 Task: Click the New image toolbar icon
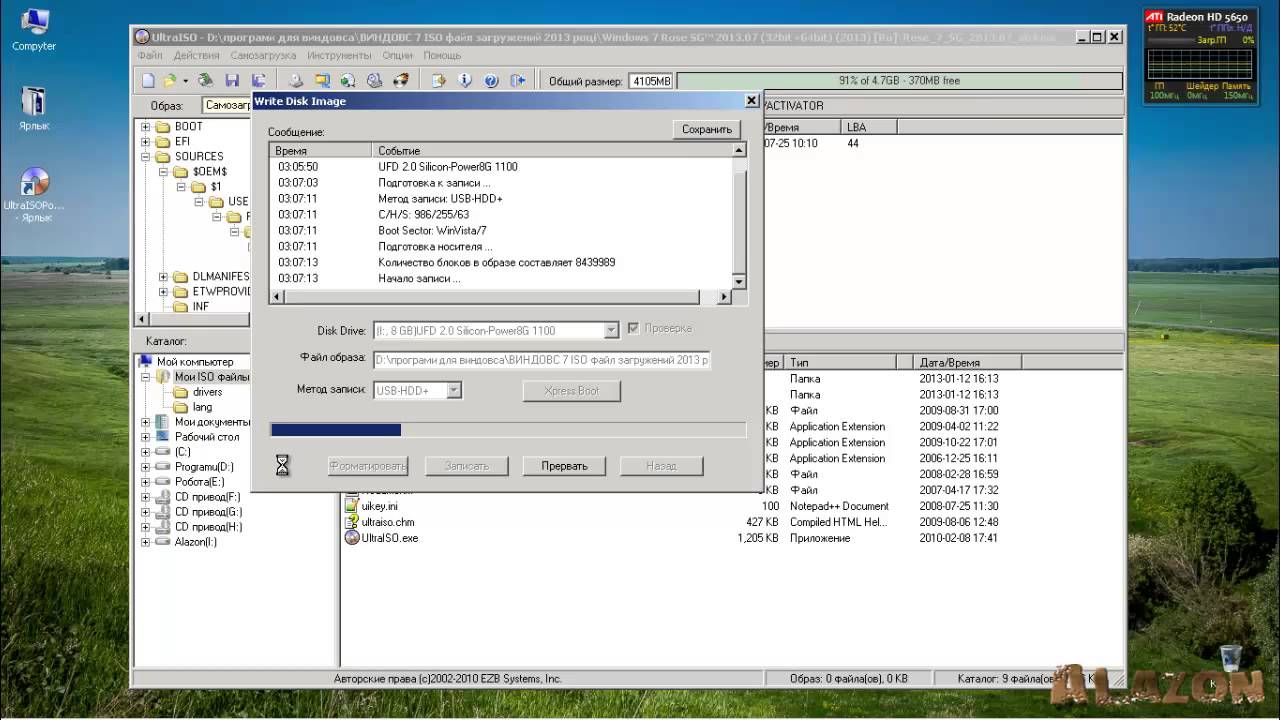click(148, 80)
